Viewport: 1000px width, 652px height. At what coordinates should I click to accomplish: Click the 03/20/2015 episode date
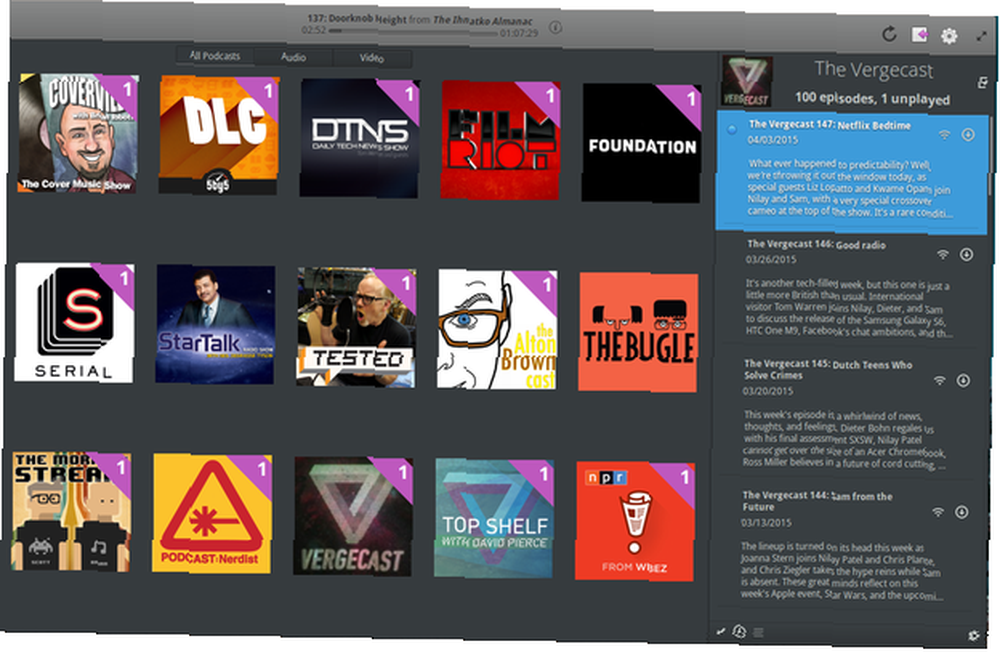[x=768, y=390]
